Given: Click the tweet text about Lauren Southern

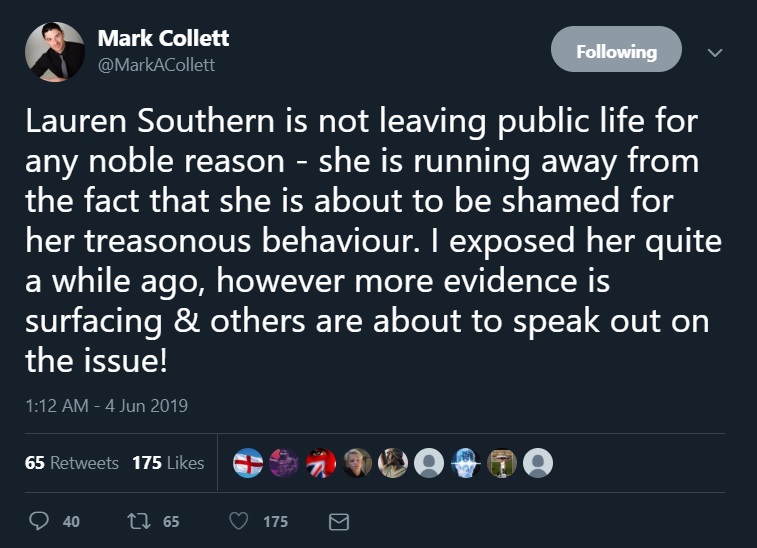Looking at the screenshot, I should (361, 242).
